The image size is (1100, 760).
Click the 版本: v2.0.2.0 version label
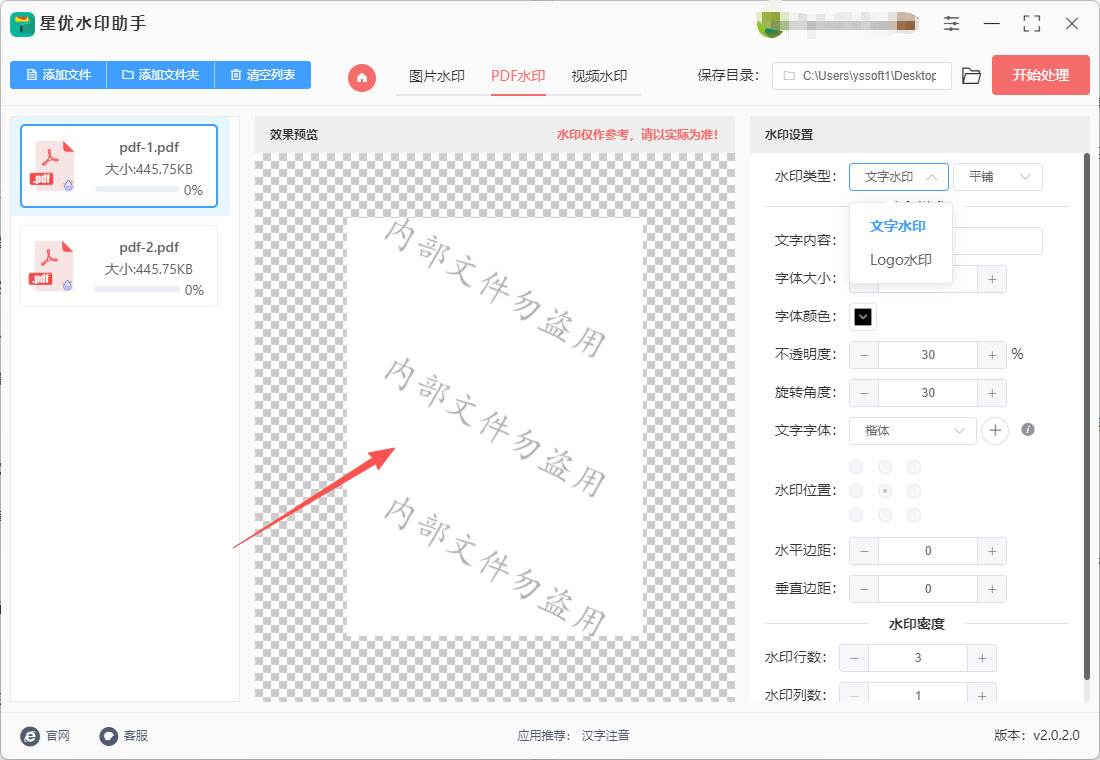click(x=1036, y=735)
